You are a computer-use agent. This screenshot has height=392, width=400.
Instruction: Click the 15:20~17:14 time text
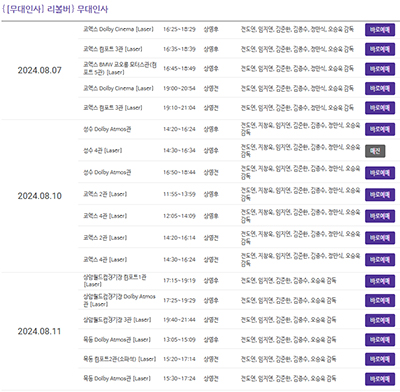pyautogui.click(x=179, y=359)
